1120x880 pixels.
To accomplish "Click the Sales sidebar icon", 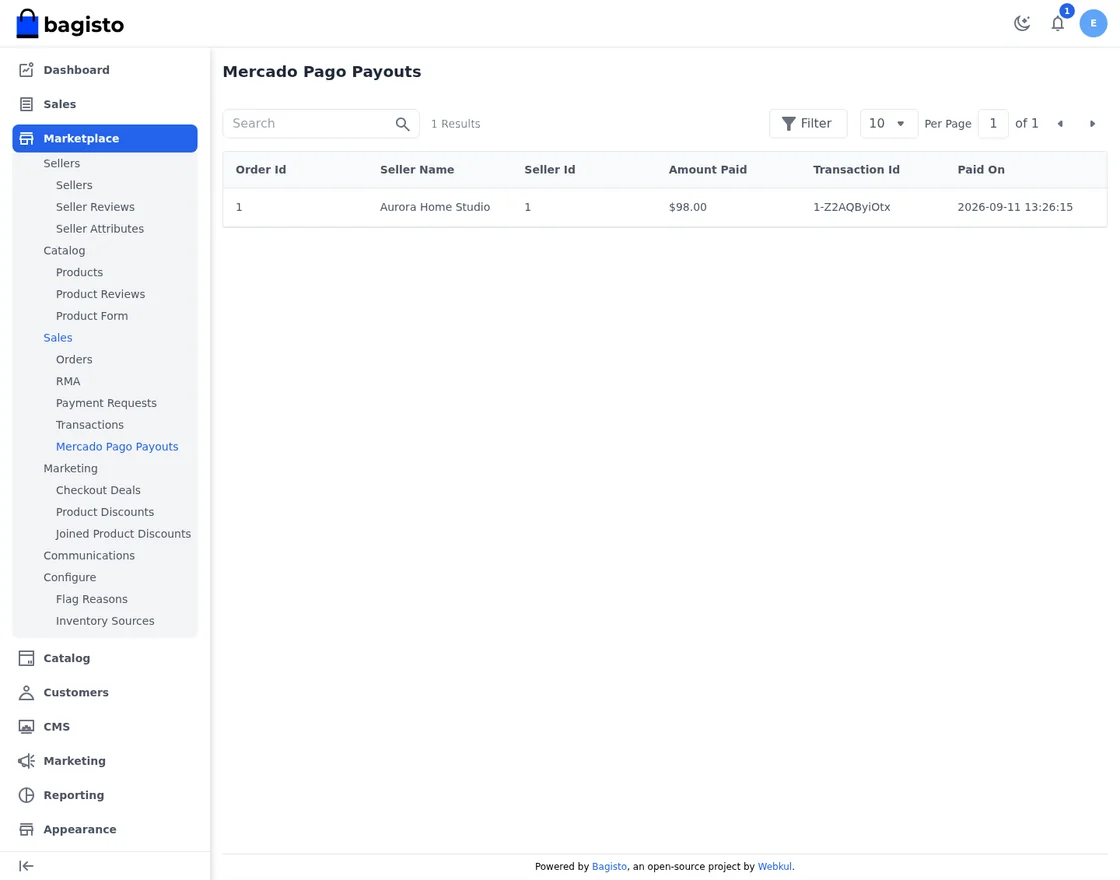I will pyautogui.click(x=26, y=104).
